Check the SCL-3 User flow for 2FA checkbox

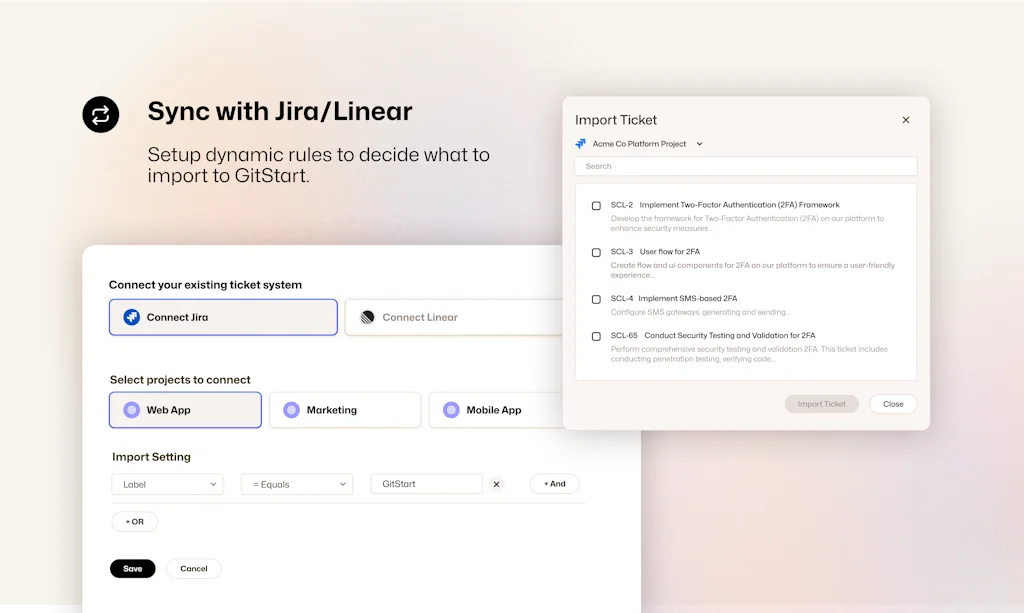[x=596, y=252]
